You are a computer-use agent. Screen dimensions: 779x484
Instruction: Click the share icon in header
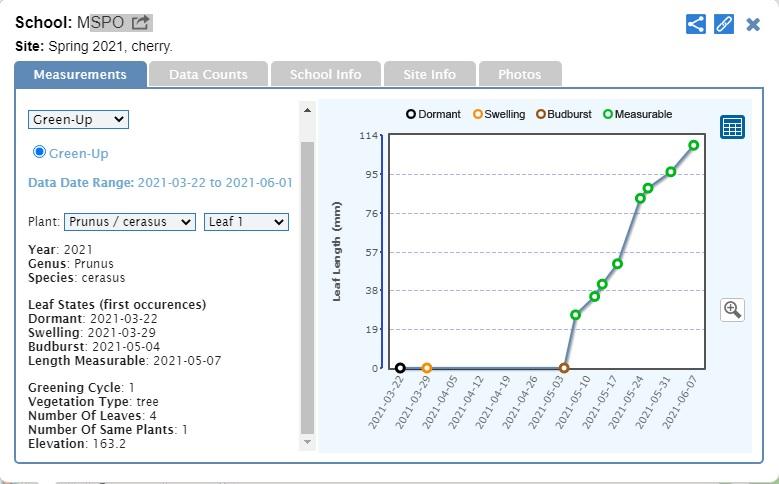696,24
